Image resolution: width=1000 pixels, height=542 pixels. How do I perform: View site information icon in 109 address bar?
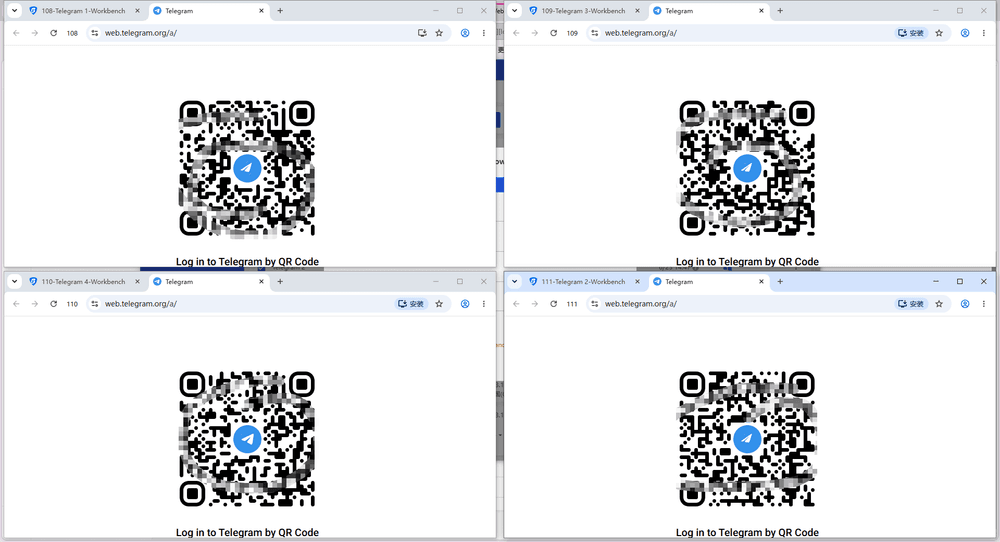[x=594, y=33]
